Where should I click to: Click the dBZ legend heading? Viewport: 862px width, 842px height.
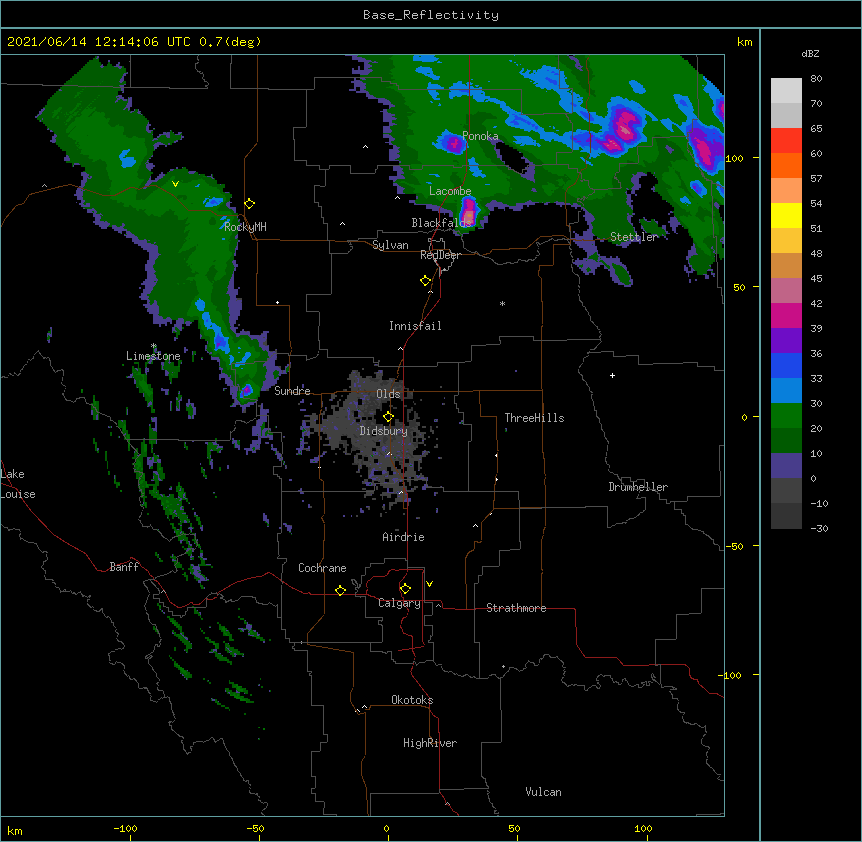point(810,53)
